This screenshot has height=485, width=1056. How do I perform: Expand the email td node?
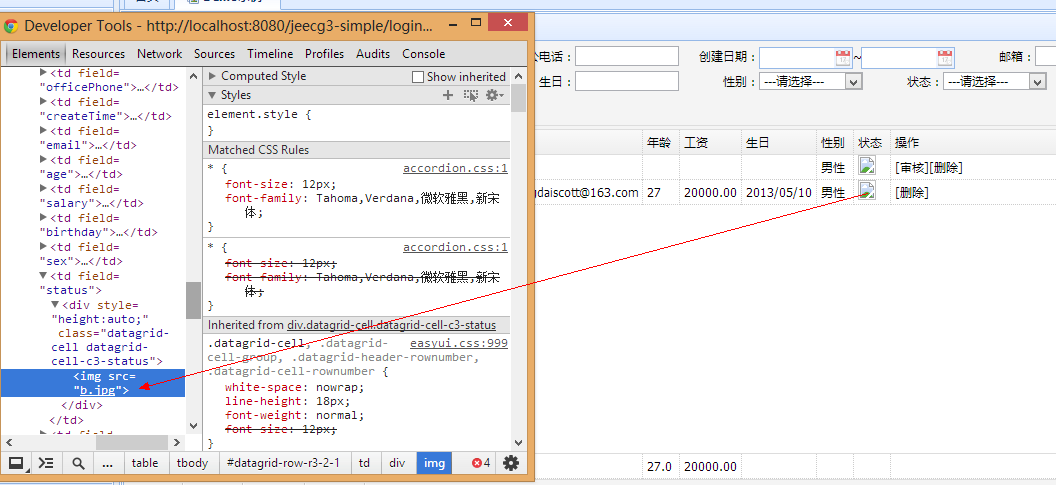(44, 131)
